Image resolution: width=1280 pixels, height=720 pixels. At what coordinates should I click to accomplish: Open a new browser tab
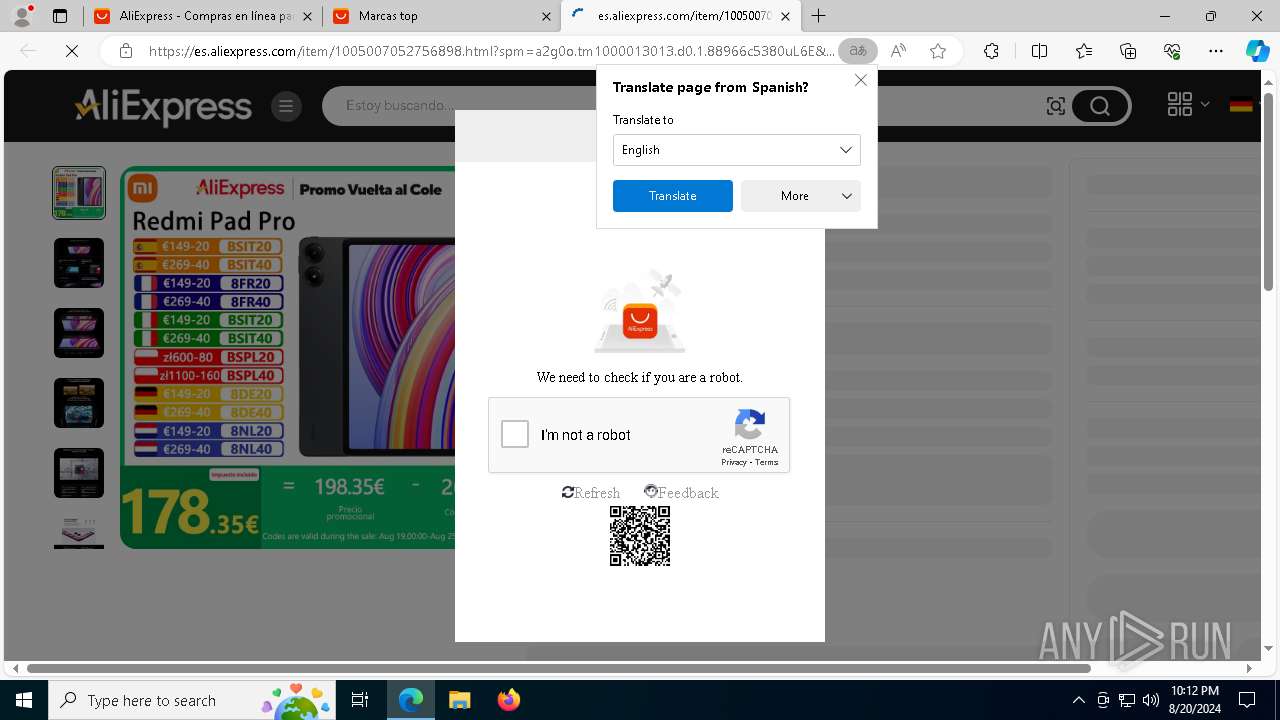point(819,16)
